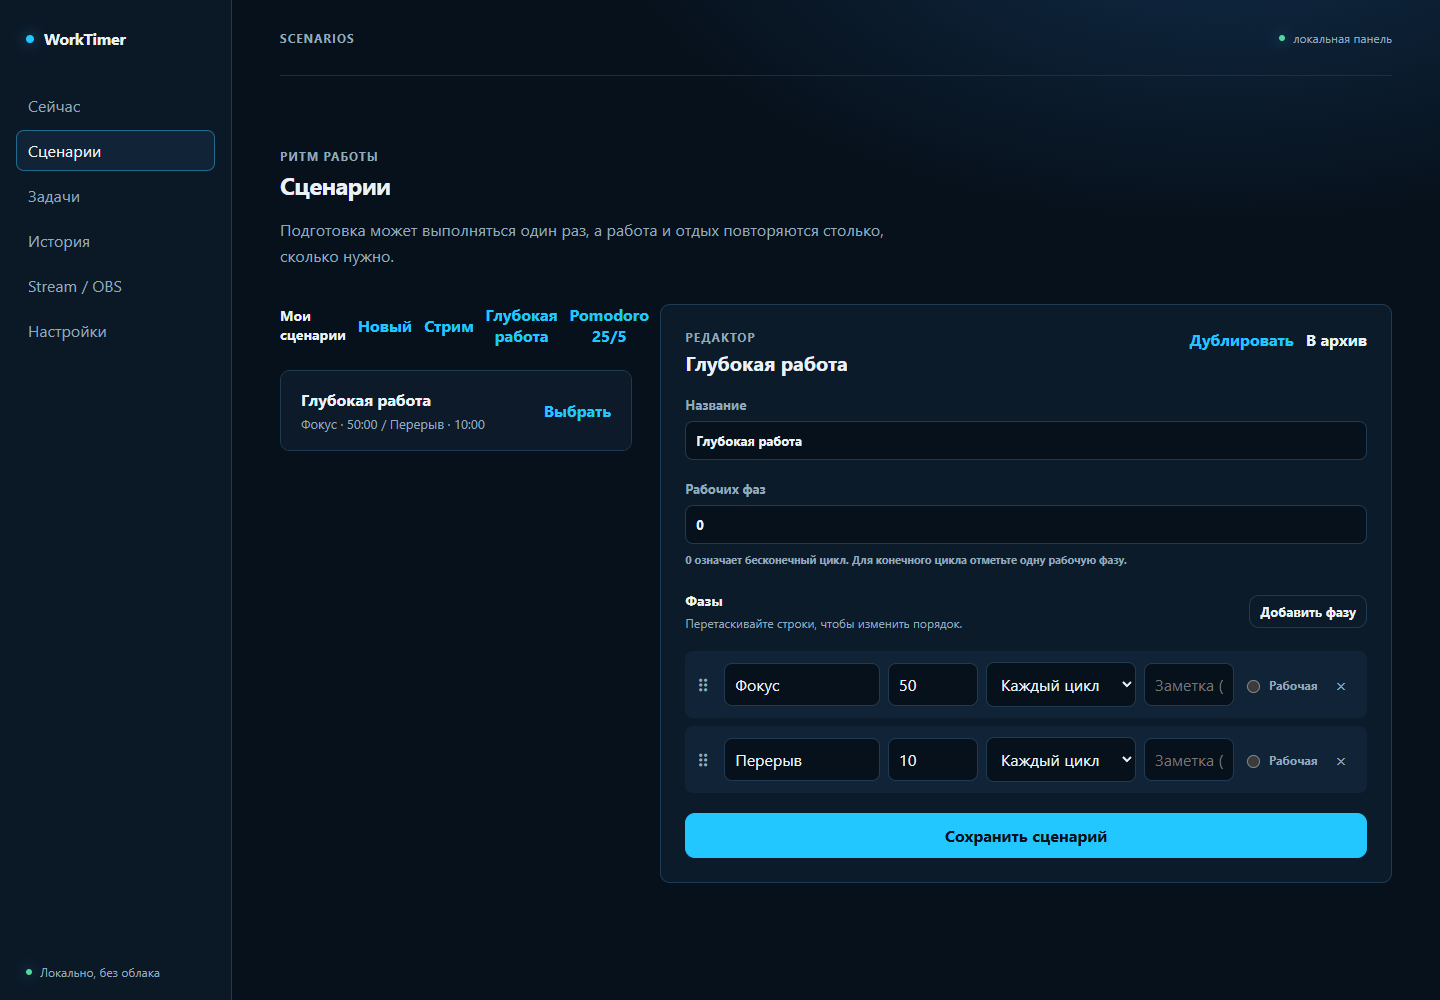Choose the Стрим scenario template
This screenshot has width=1440, height=1000.
(449, 326)
